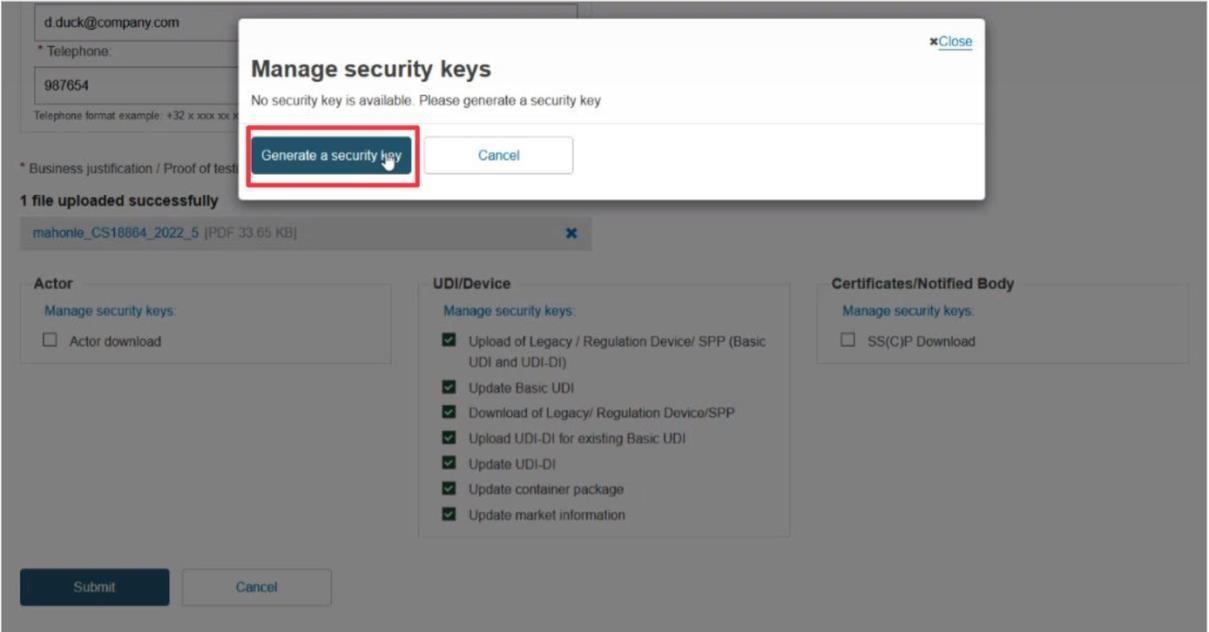Click the Cancel button beside Submit

[256, 587]
